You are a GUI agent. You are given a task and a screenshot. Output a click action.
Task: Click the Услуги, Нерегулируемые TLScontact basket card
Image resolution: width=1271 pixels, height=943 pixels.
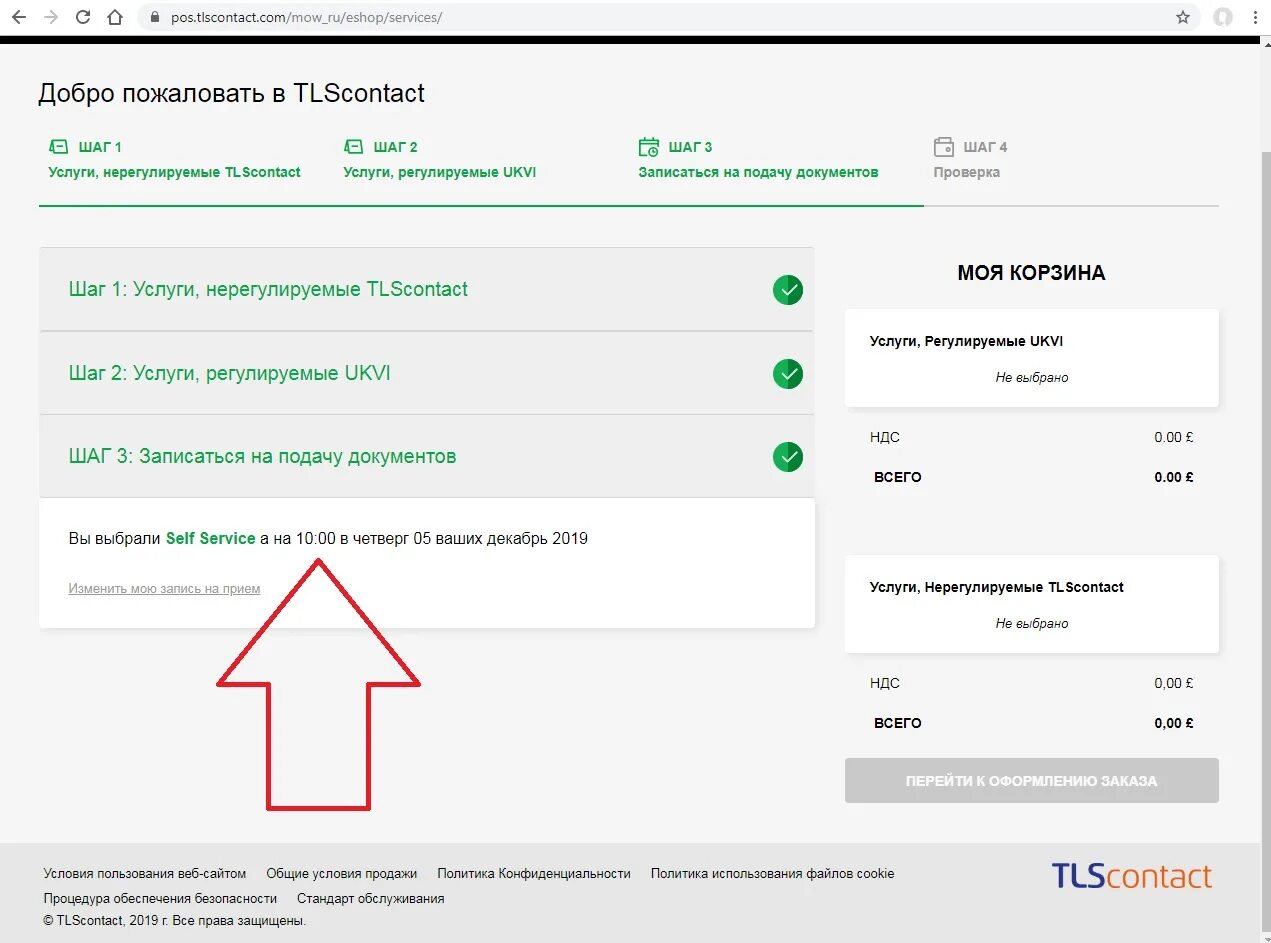coord(1031,604)
